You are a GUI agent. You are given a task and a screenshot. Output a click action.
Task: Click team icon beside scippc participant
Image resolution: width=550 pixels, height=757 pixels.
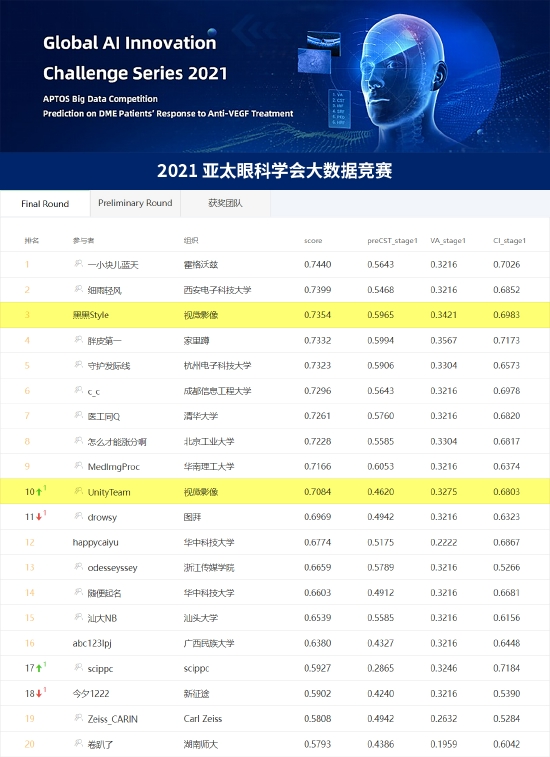coord(78,668)
